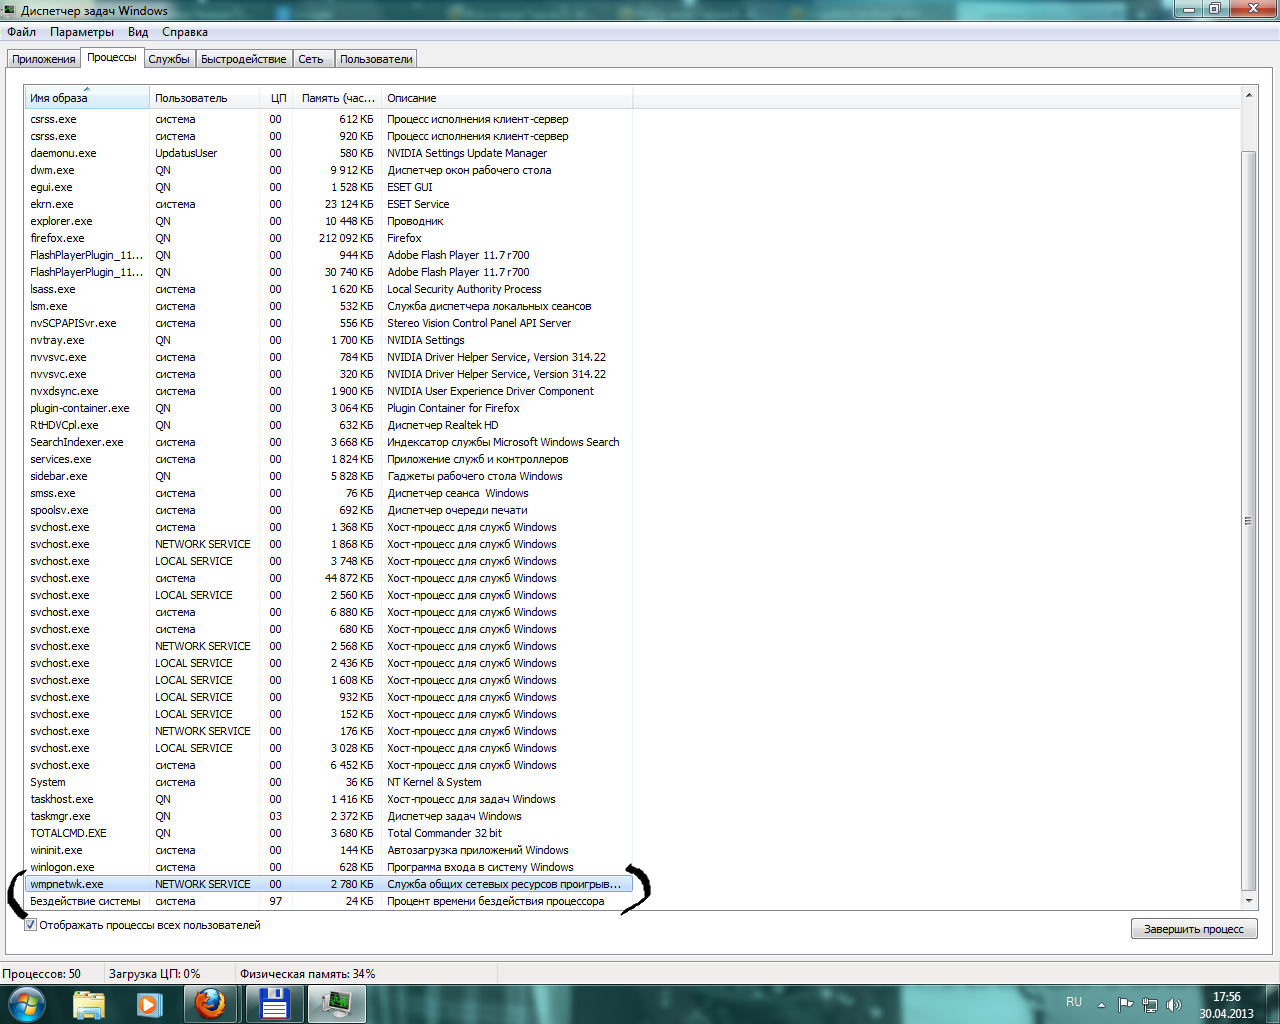Click the process list scrollbar up arrow

1248,95
